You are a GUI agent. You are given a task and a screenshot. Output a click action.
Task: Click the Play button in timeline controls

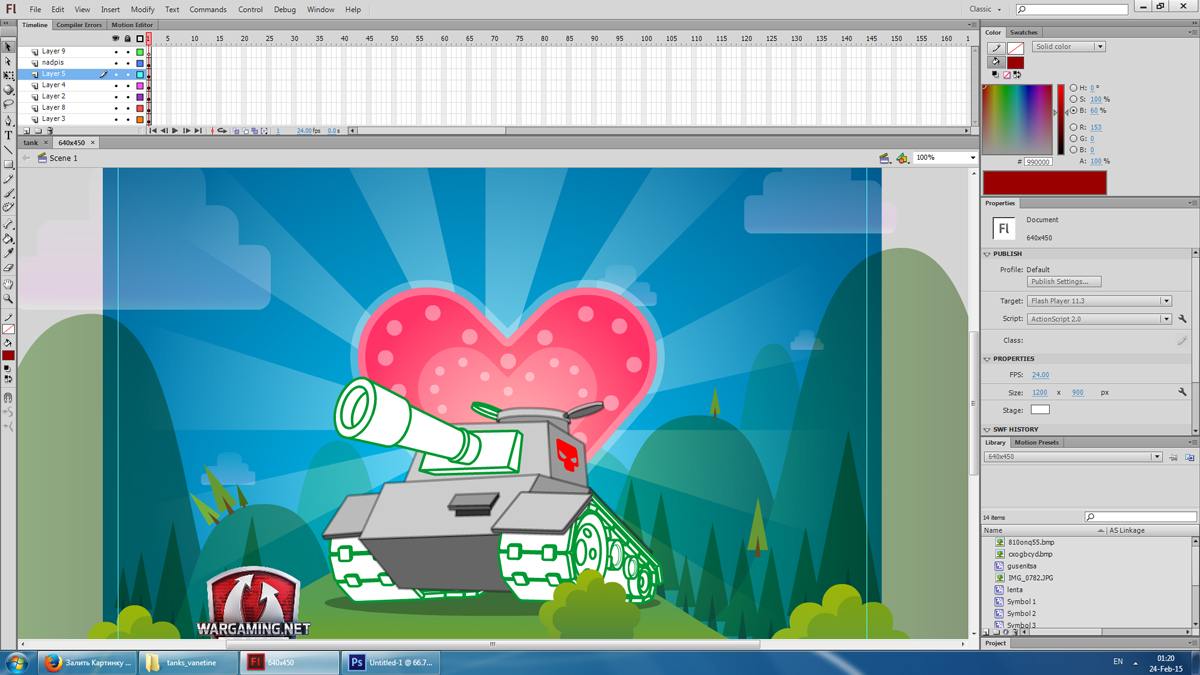175,131
